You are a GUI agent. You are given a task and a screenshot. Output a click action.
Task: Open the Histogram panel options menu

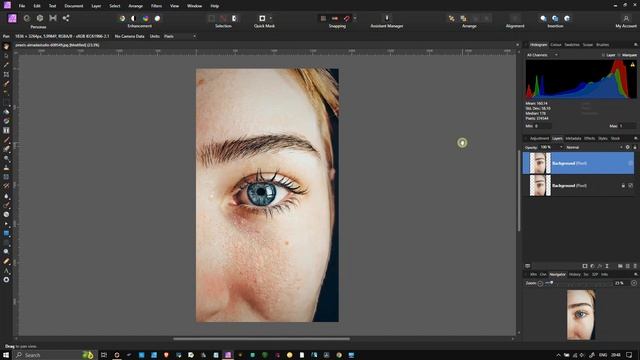tap(636, 45)
